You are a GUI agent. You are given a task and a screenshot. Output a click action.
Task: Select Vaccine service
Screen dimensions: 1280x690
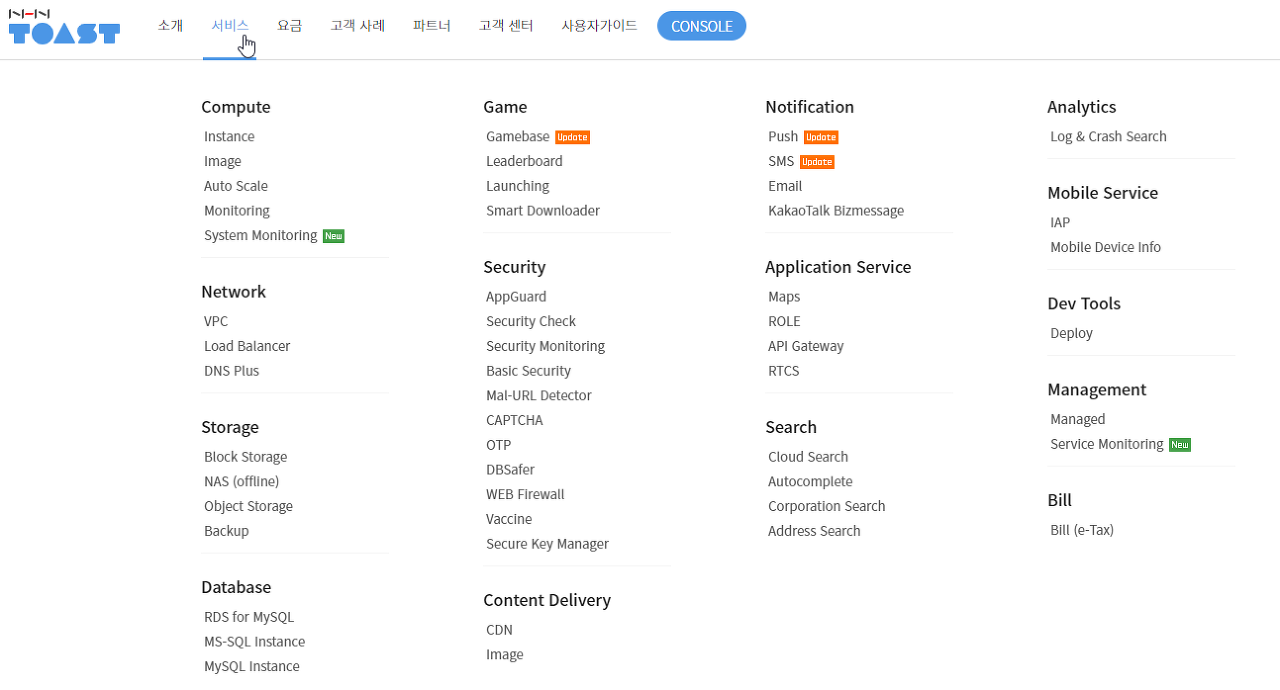(509, 520)
